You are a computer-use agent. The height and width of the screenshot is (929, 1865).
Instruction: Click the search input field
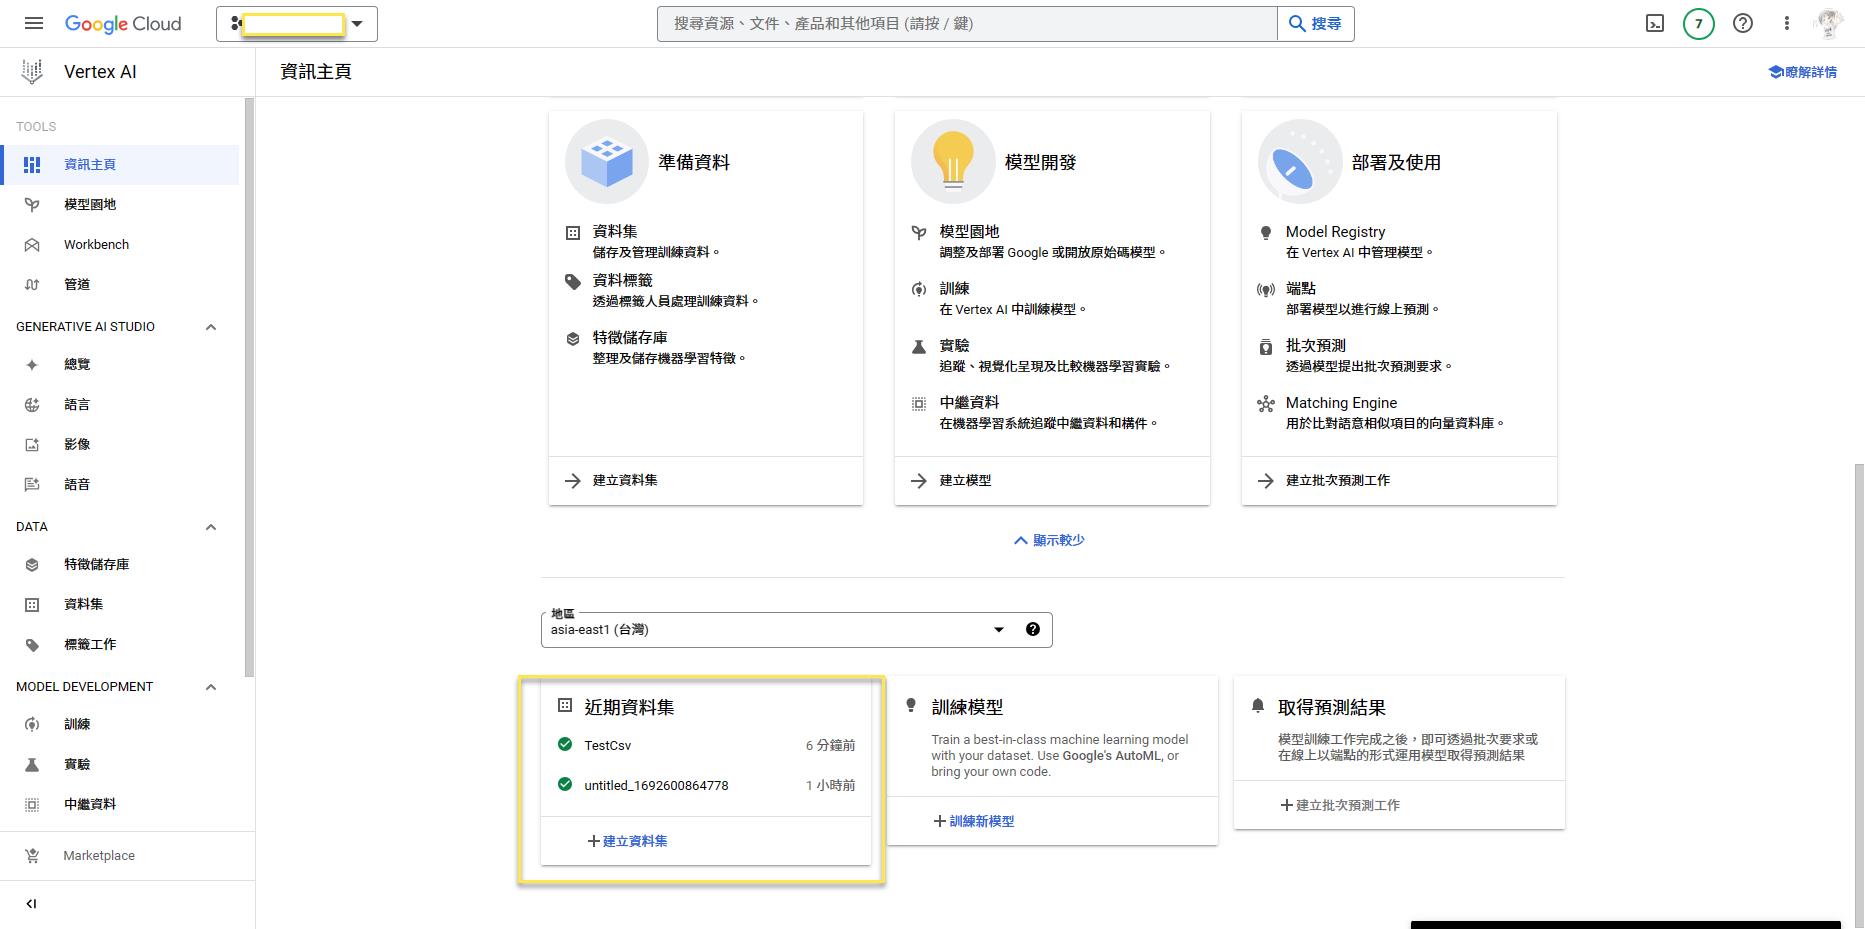pyautogui.click(x=966, y=24)
